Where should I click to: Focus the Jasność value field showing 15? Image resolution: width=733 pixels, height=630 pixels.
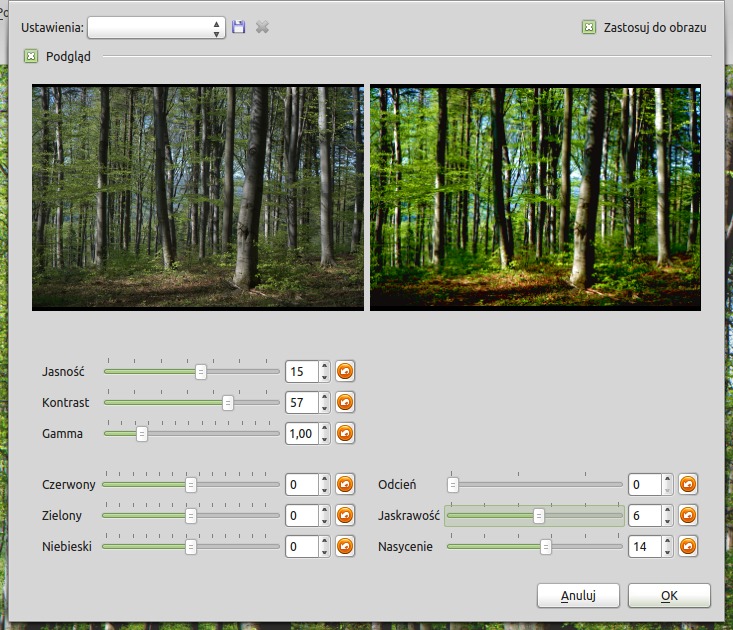(x=302, y=372)
